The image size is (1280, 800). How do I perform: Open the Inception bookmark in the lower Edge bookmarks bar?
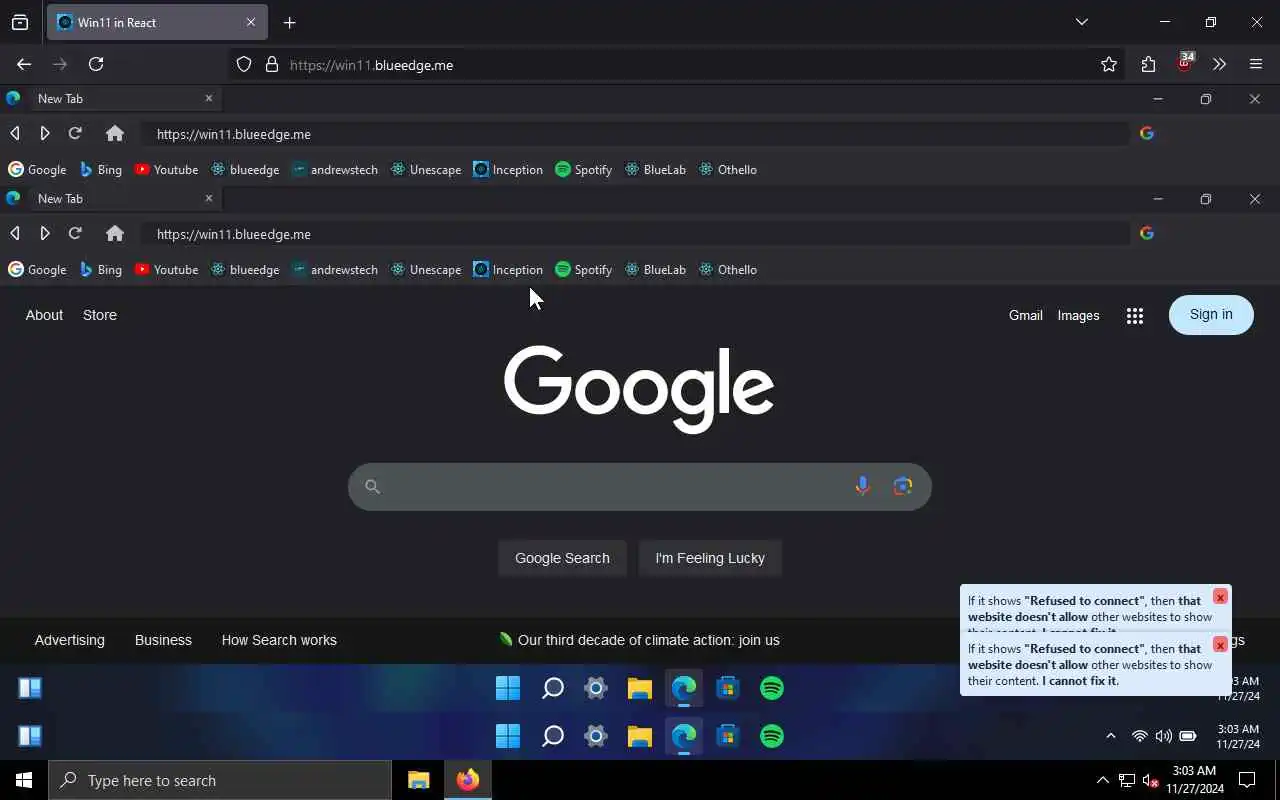(x=508, y=269)
